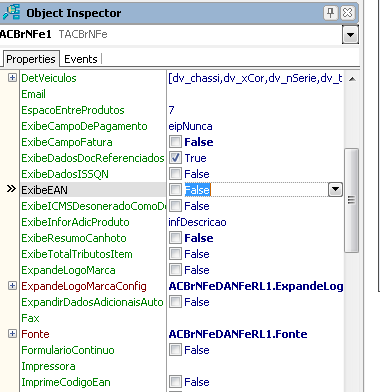Toggle the ExibeTotalTributosItem checkbox
This screenshot has height=392, width=380.
pos(175,254)
